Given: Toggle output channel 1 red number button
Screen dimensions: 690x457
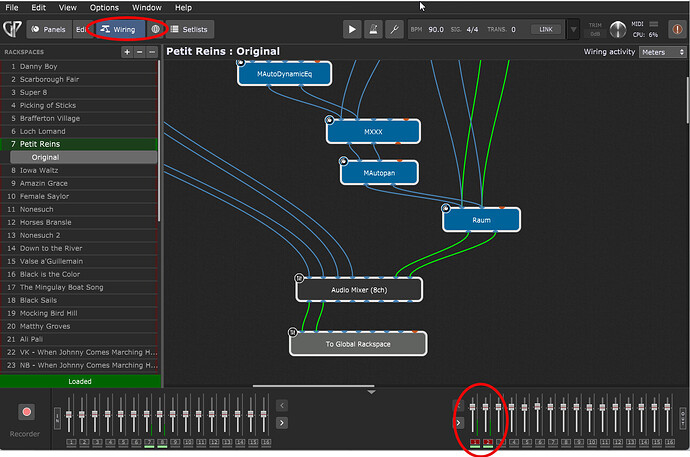Looking at the screenshot, I should click(x=475, y=442).
